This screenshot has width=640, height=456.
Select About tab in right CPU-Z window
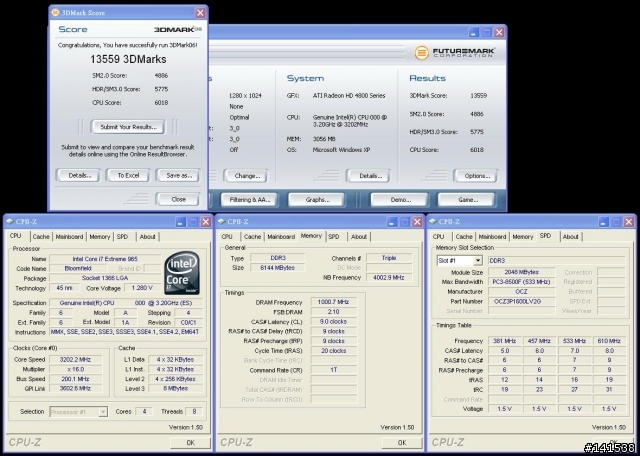[570, 237]
